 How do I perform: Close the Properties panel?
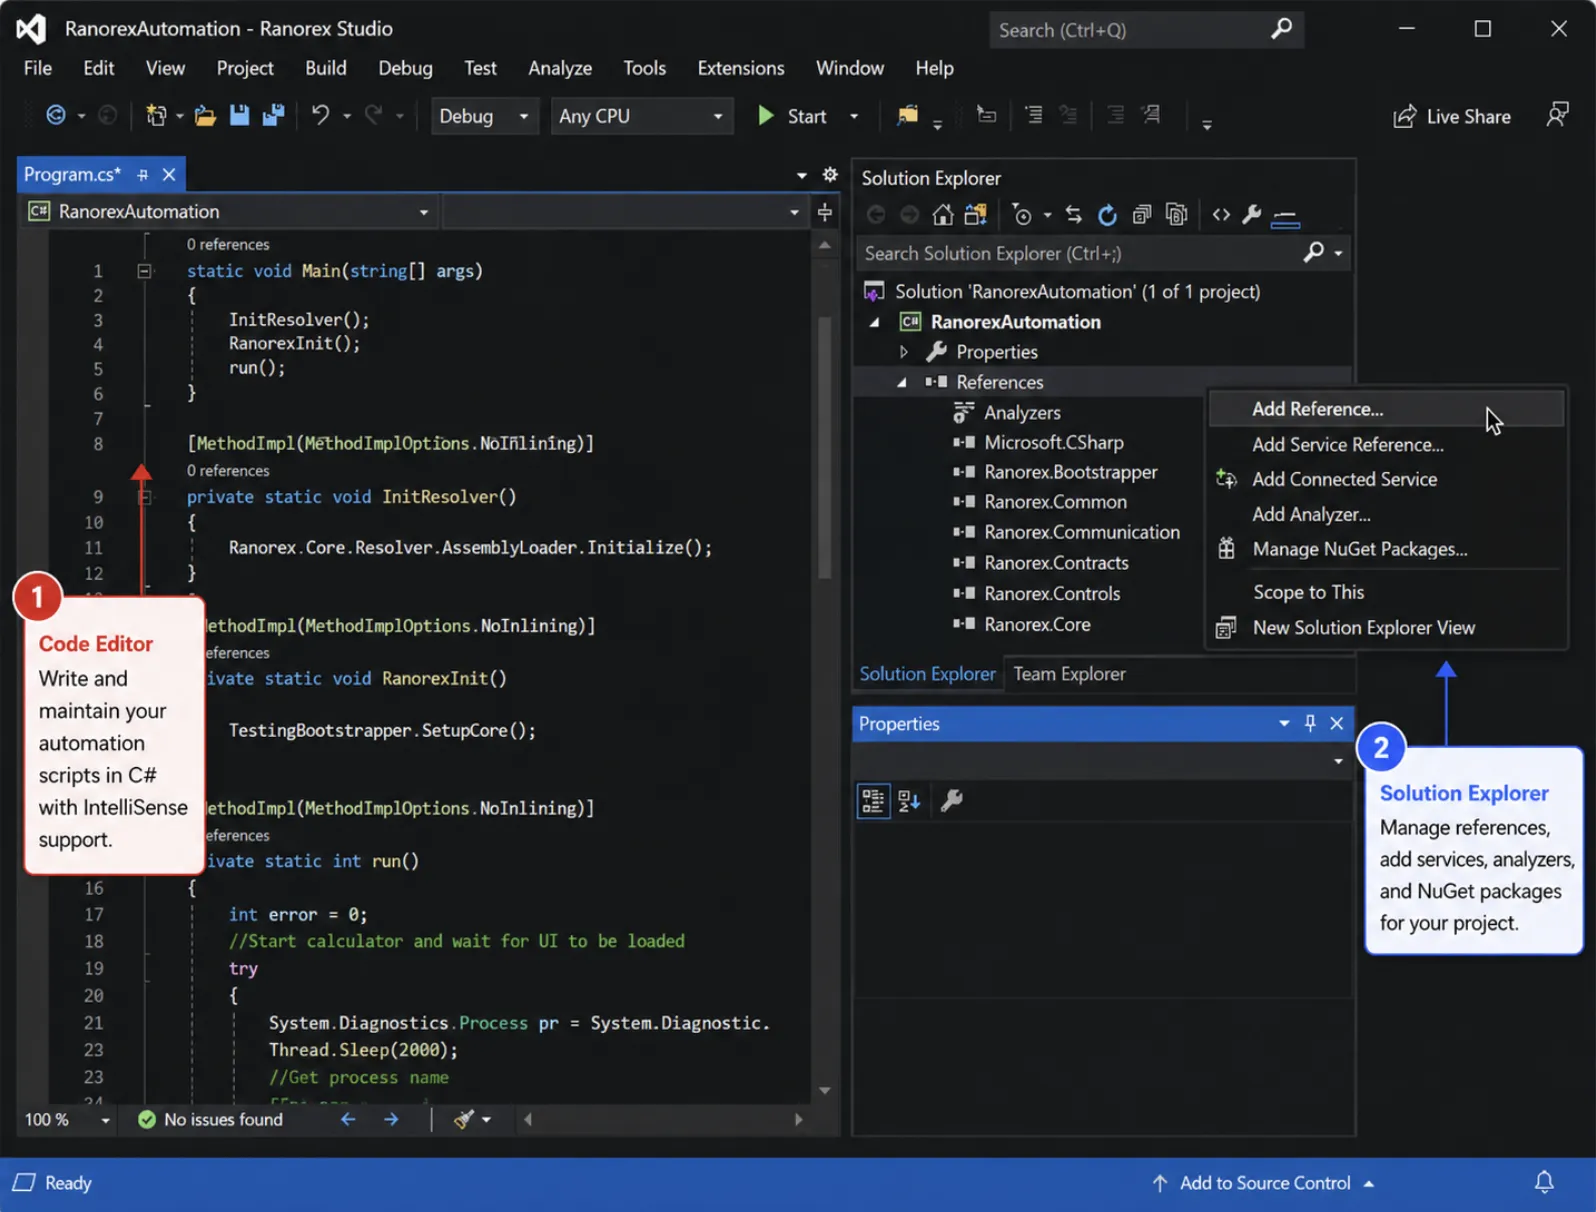click(x=1337, y=723)
